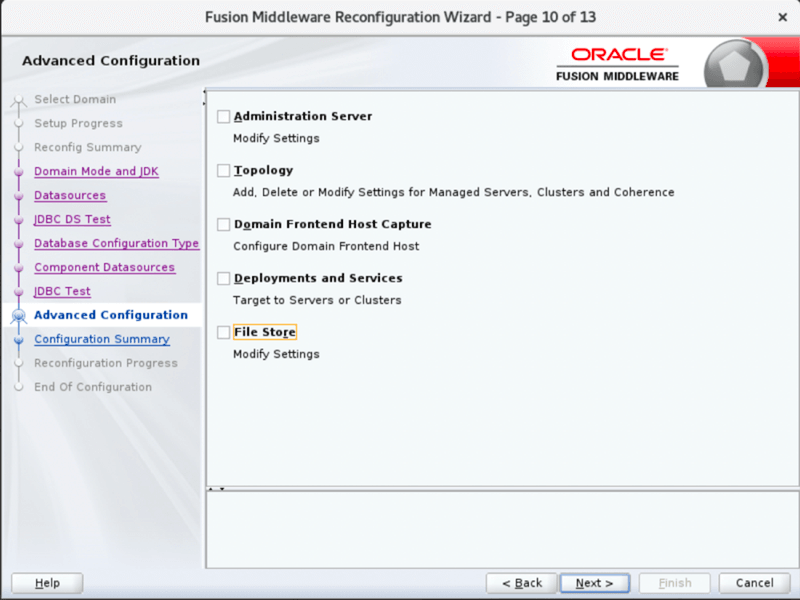Click the 'Modify Settings' text under File Store

pos(276,354)
